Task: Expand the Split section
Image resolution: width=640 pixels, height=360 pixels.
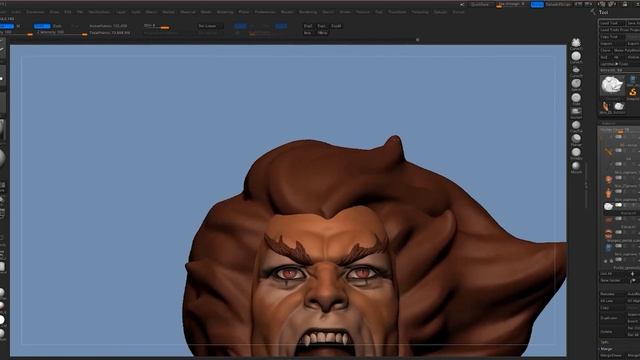Action: [605, 342]
